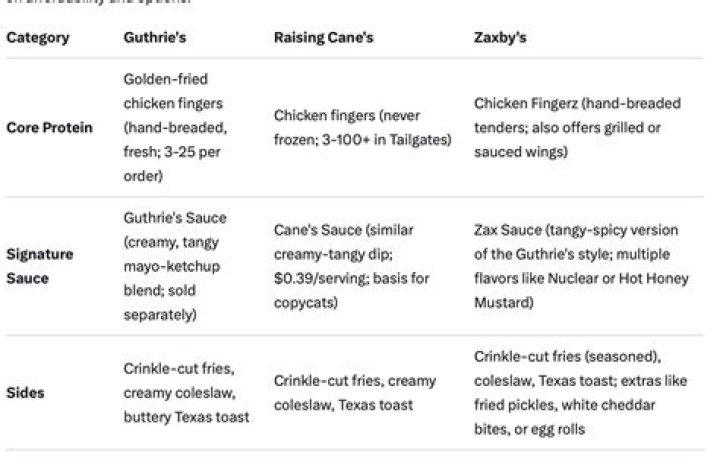The width and height of the screenshot is (720, 465).
Task: Select the never frozen chicken fingers cell
Action: (x=363, y=127)
